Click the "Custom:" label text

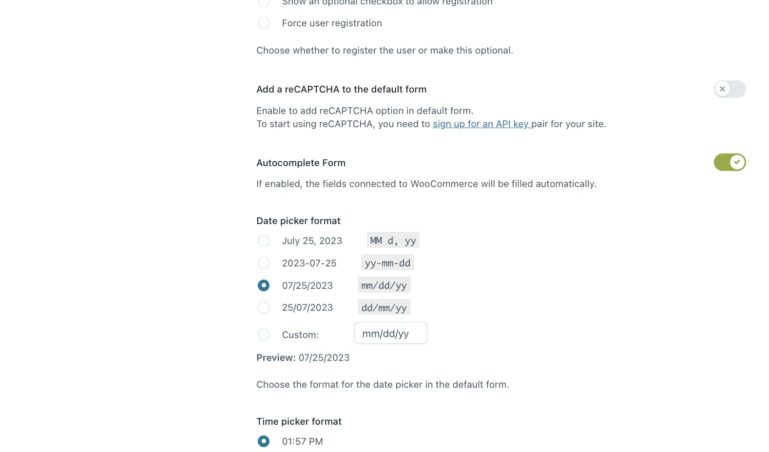pyautogui.click(x=300, y=335)
